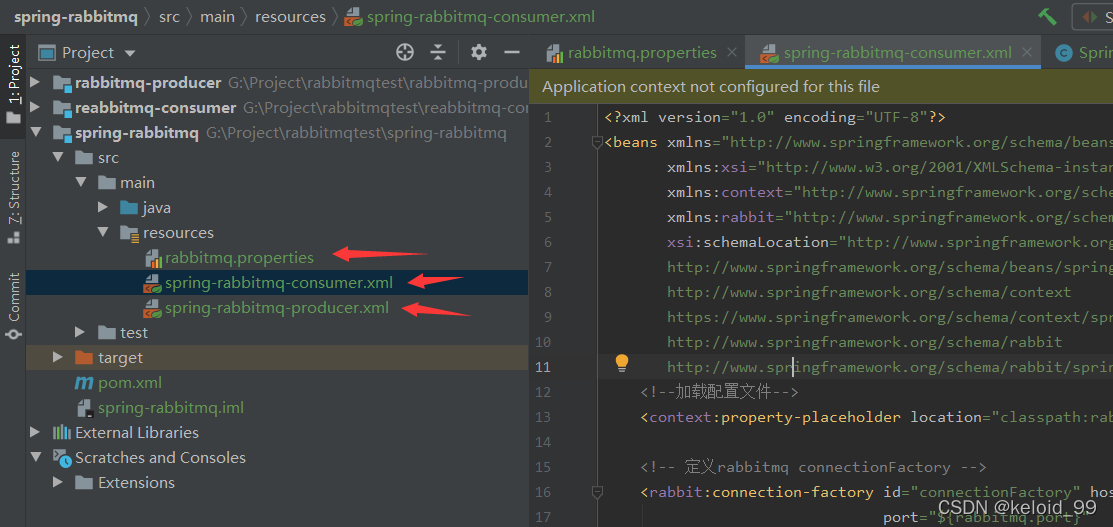1113x527 pixels.
Task: Collapse the resources folder
Action: pyautogui.click(x=104, y=233)
